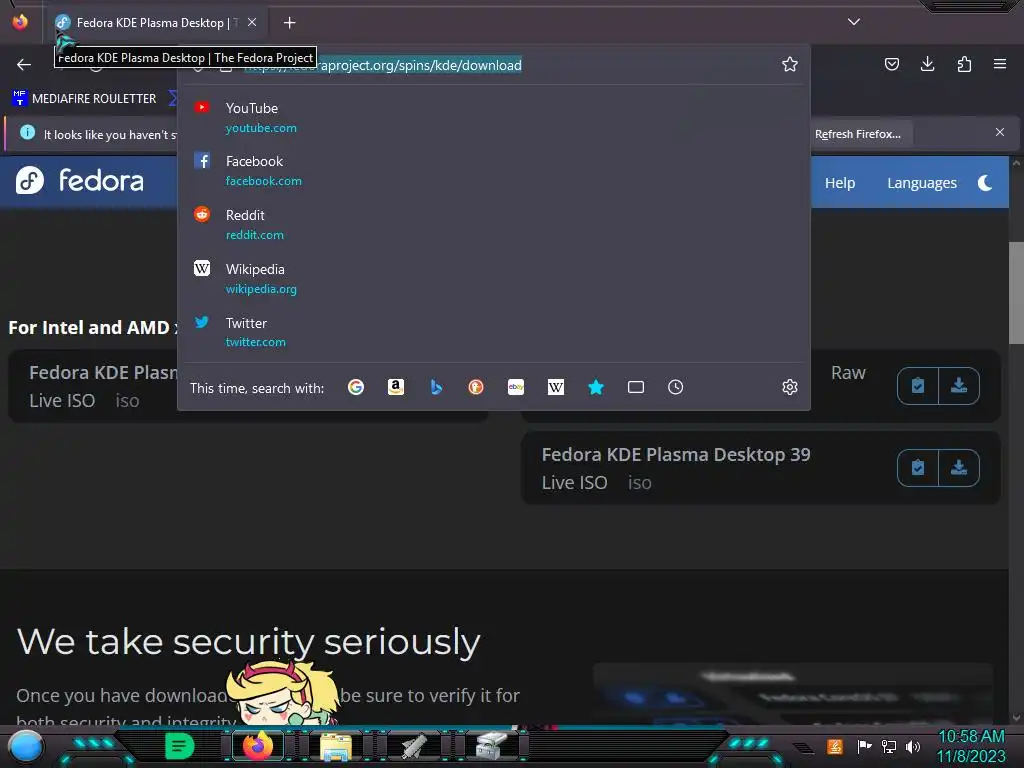Open the Help link on Fedora site
Viewport: 1024px width, 768px height.
[x=840, y=183]
